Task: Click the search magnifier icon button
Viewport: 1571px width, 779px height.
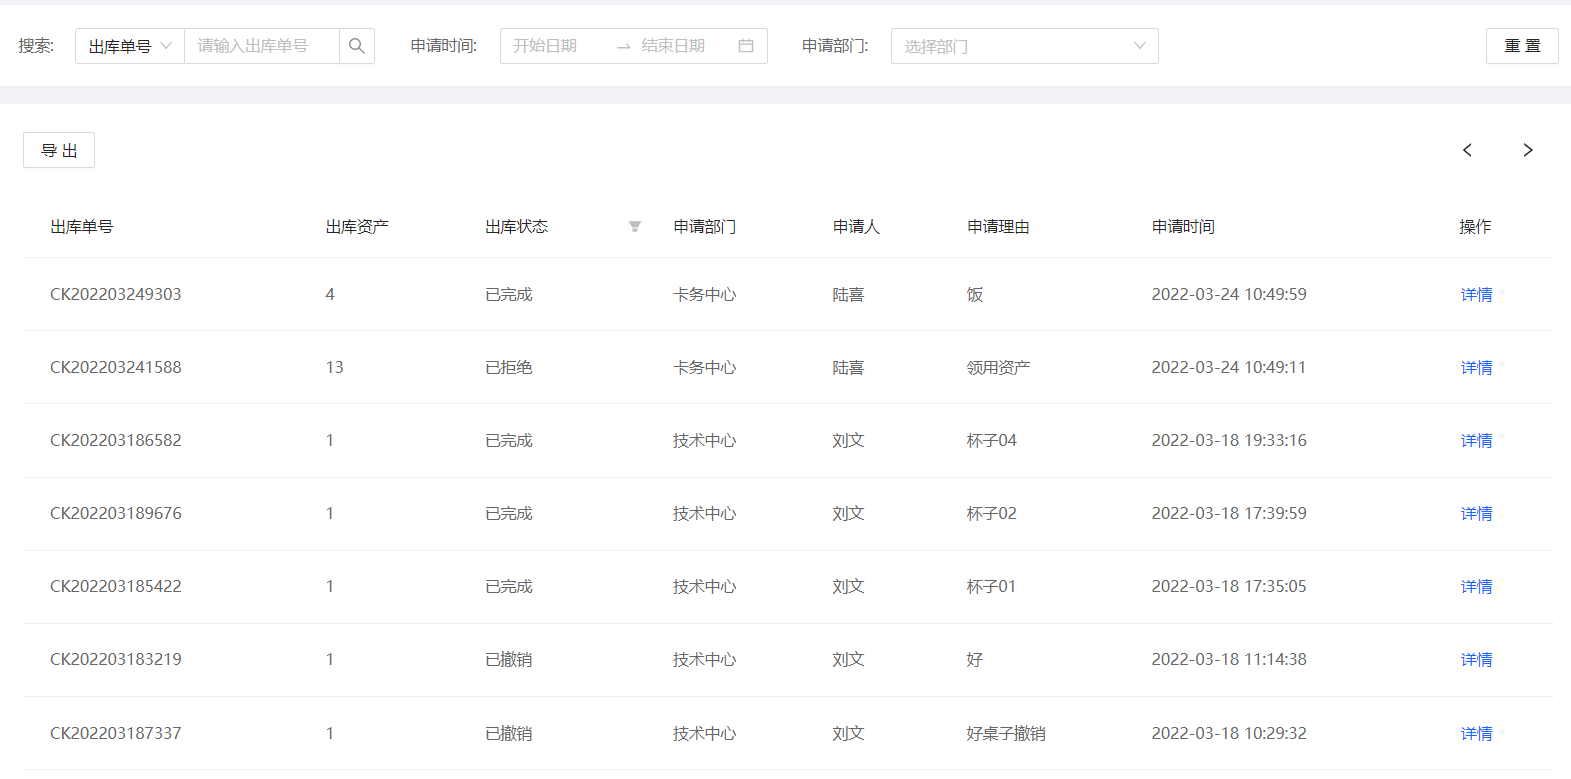Action: [x=357, y=46]
